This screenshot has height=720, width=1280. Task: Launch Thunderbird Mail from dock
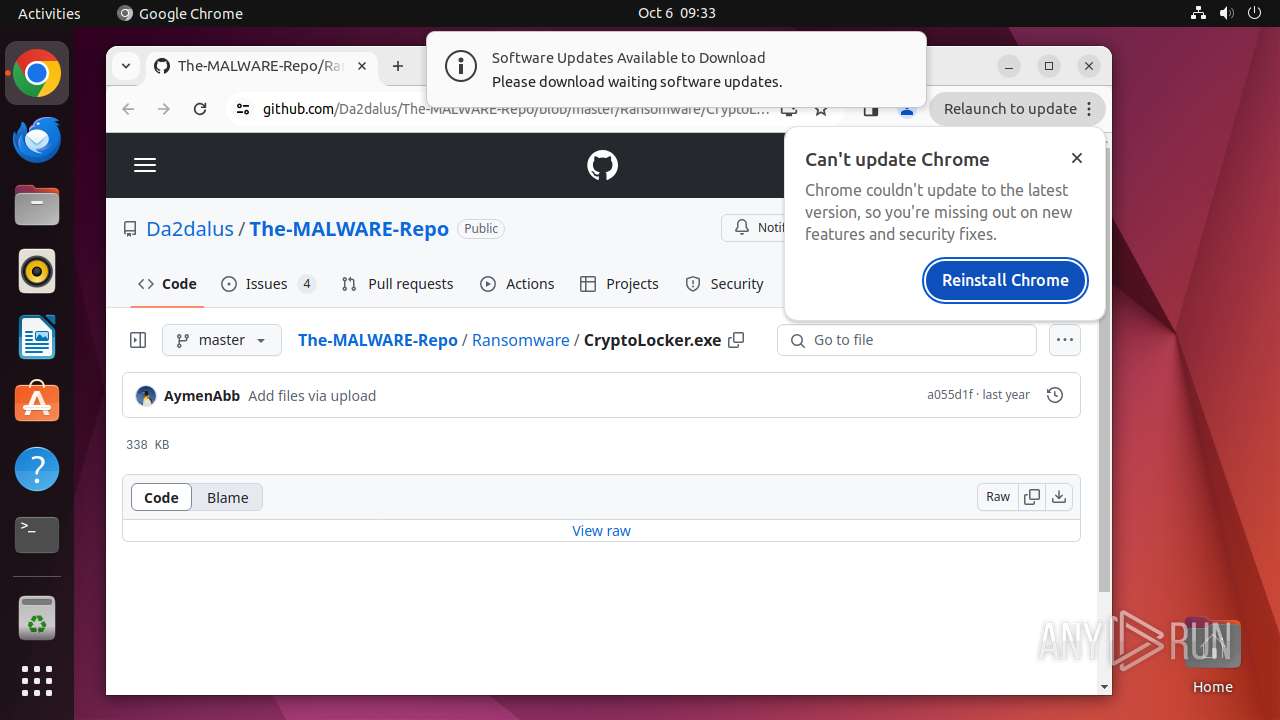37,139
